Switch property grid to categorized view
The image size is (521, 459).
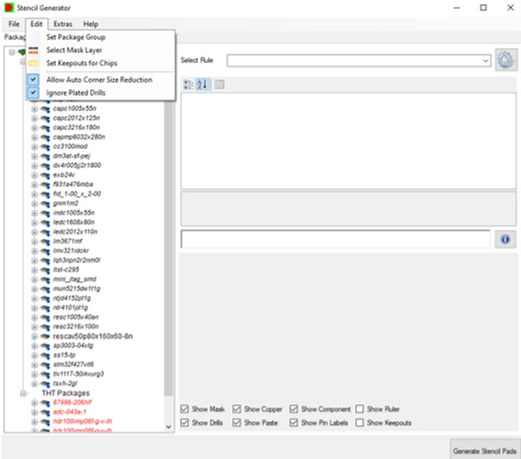(x=188, y=85)
